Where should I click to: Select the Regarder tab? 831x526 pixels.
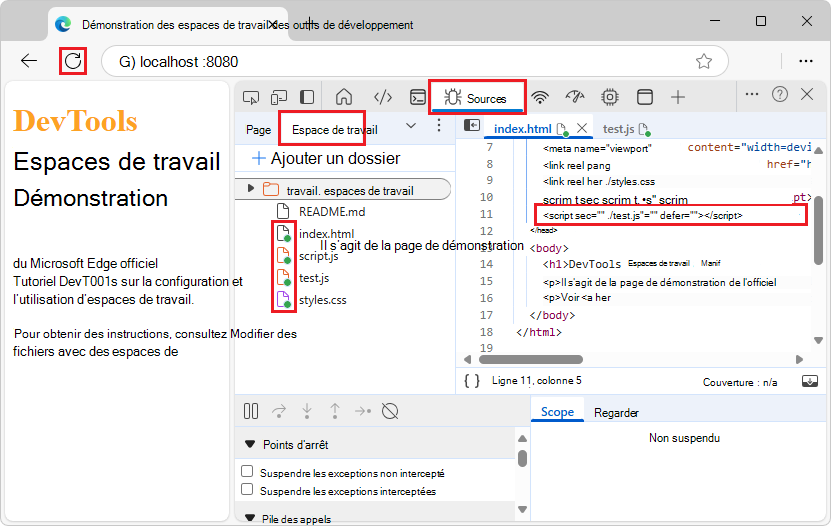[x=616, y=413]
